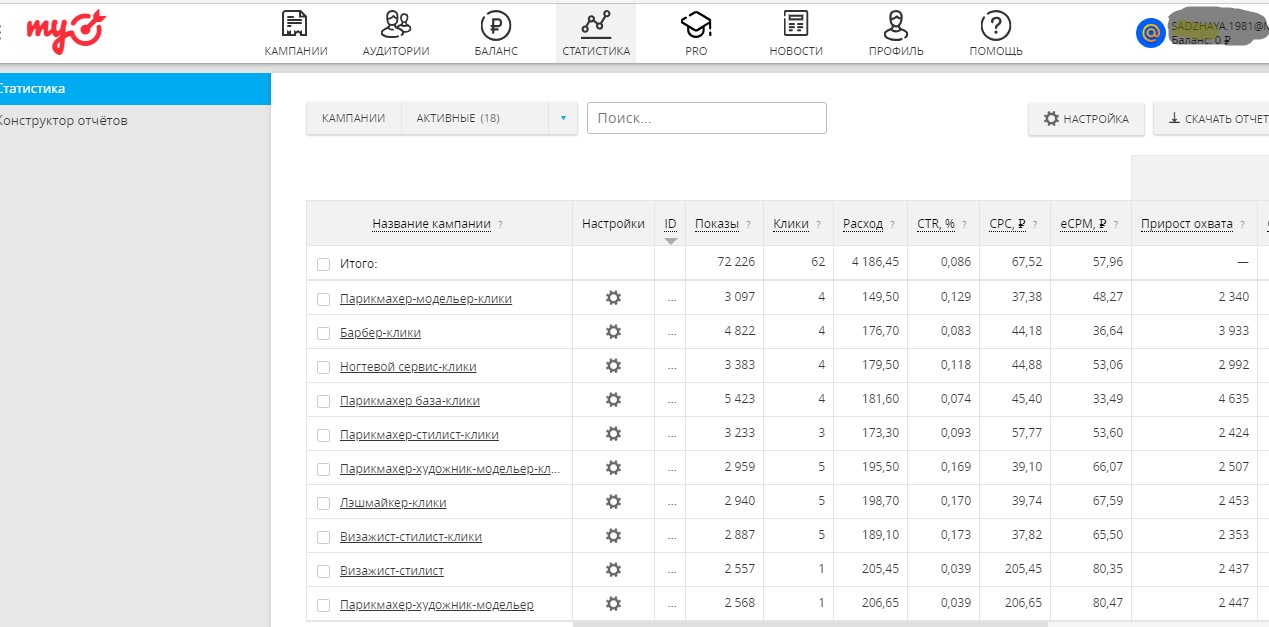Image resolution: width=1269 pixels, height=627 pixels.
Task: Sort by ID column arrow
Action: [670, 241]
